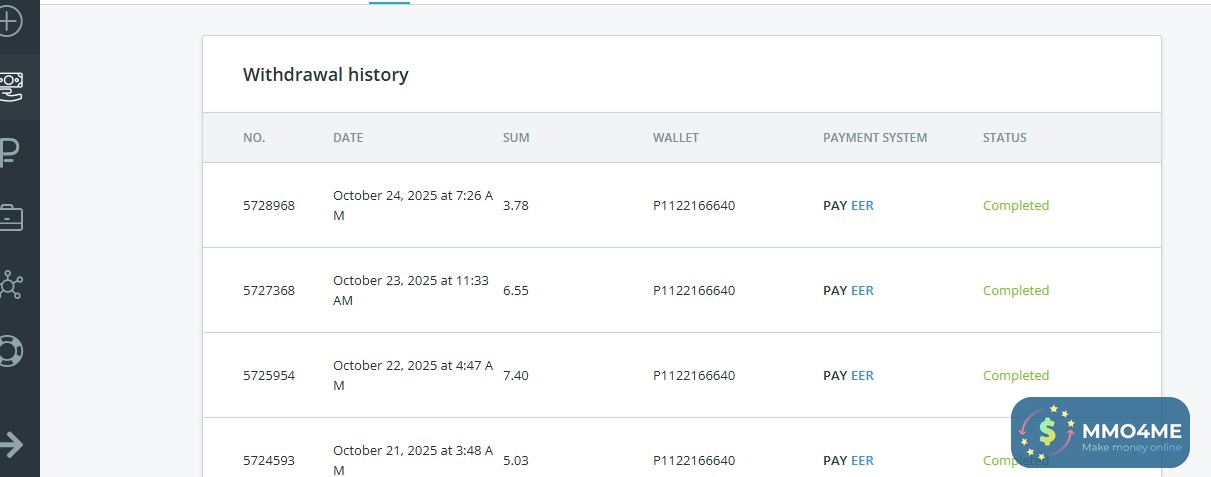Open the briefcase sidebar icon

pos(11,217)
